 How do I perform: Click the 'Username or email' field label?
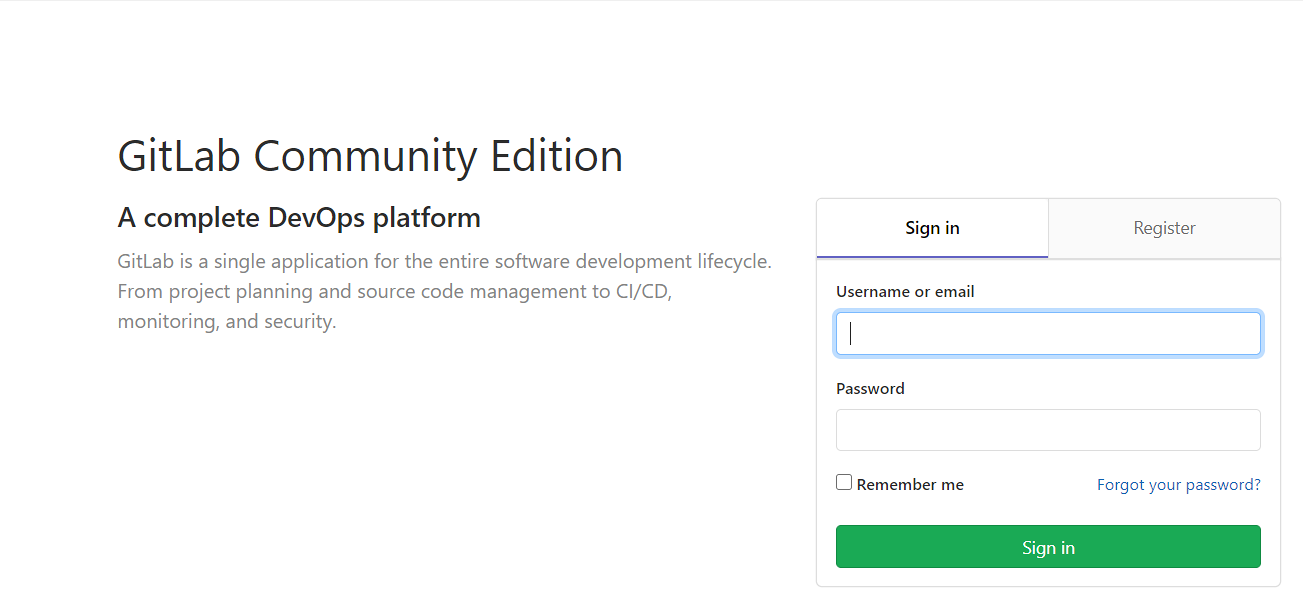point(905,292)
